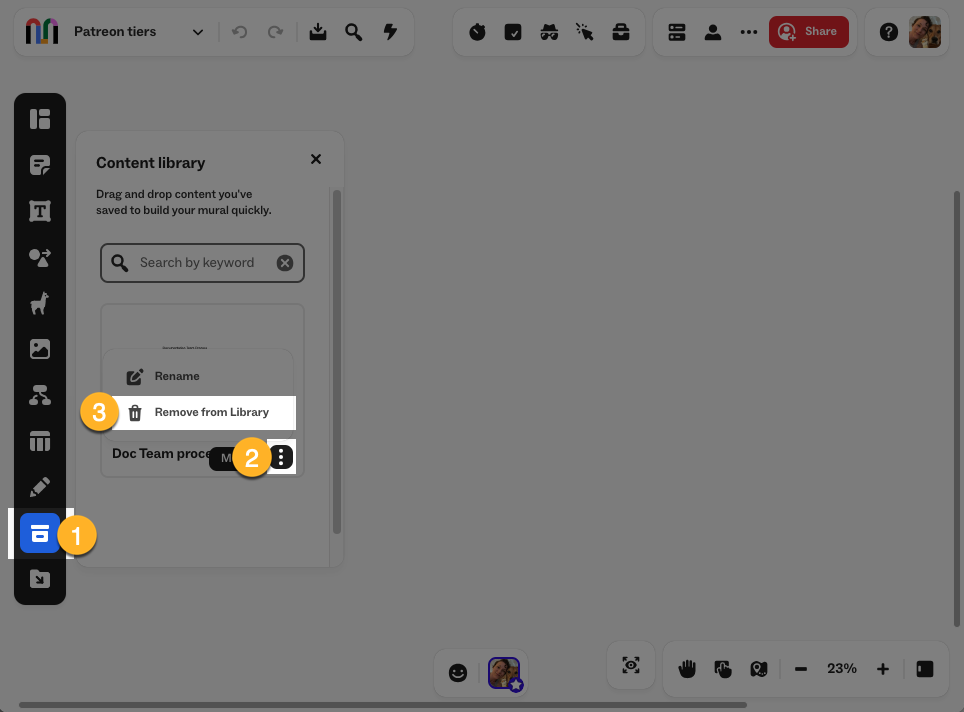The width and height of the screenshot is (964, 712).
Task: Click the three-dot menu on Doc Team item
Action: point(281,457)
